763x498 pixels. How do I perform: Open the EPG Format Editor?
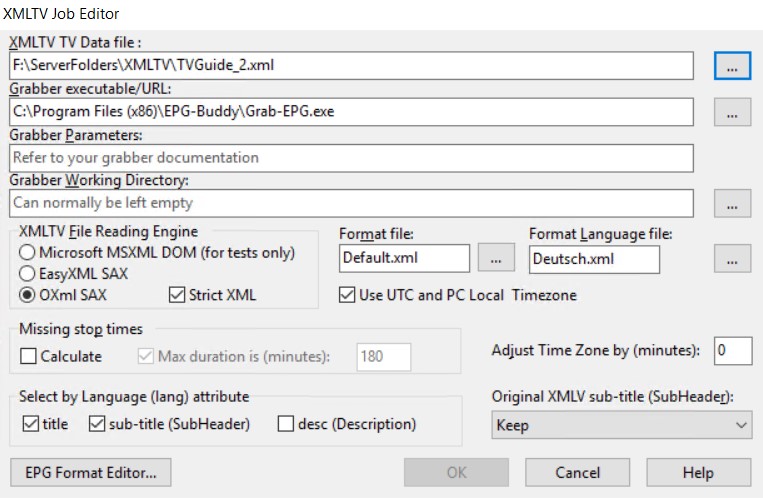pyautogui.click(x=91, y=472)
